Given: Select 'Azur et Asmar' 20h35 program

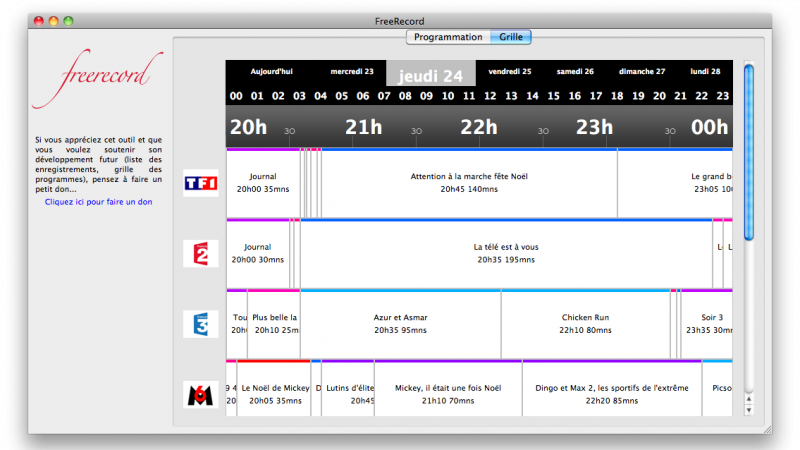Looking at the screenshot, I should [x=401, y=324].
